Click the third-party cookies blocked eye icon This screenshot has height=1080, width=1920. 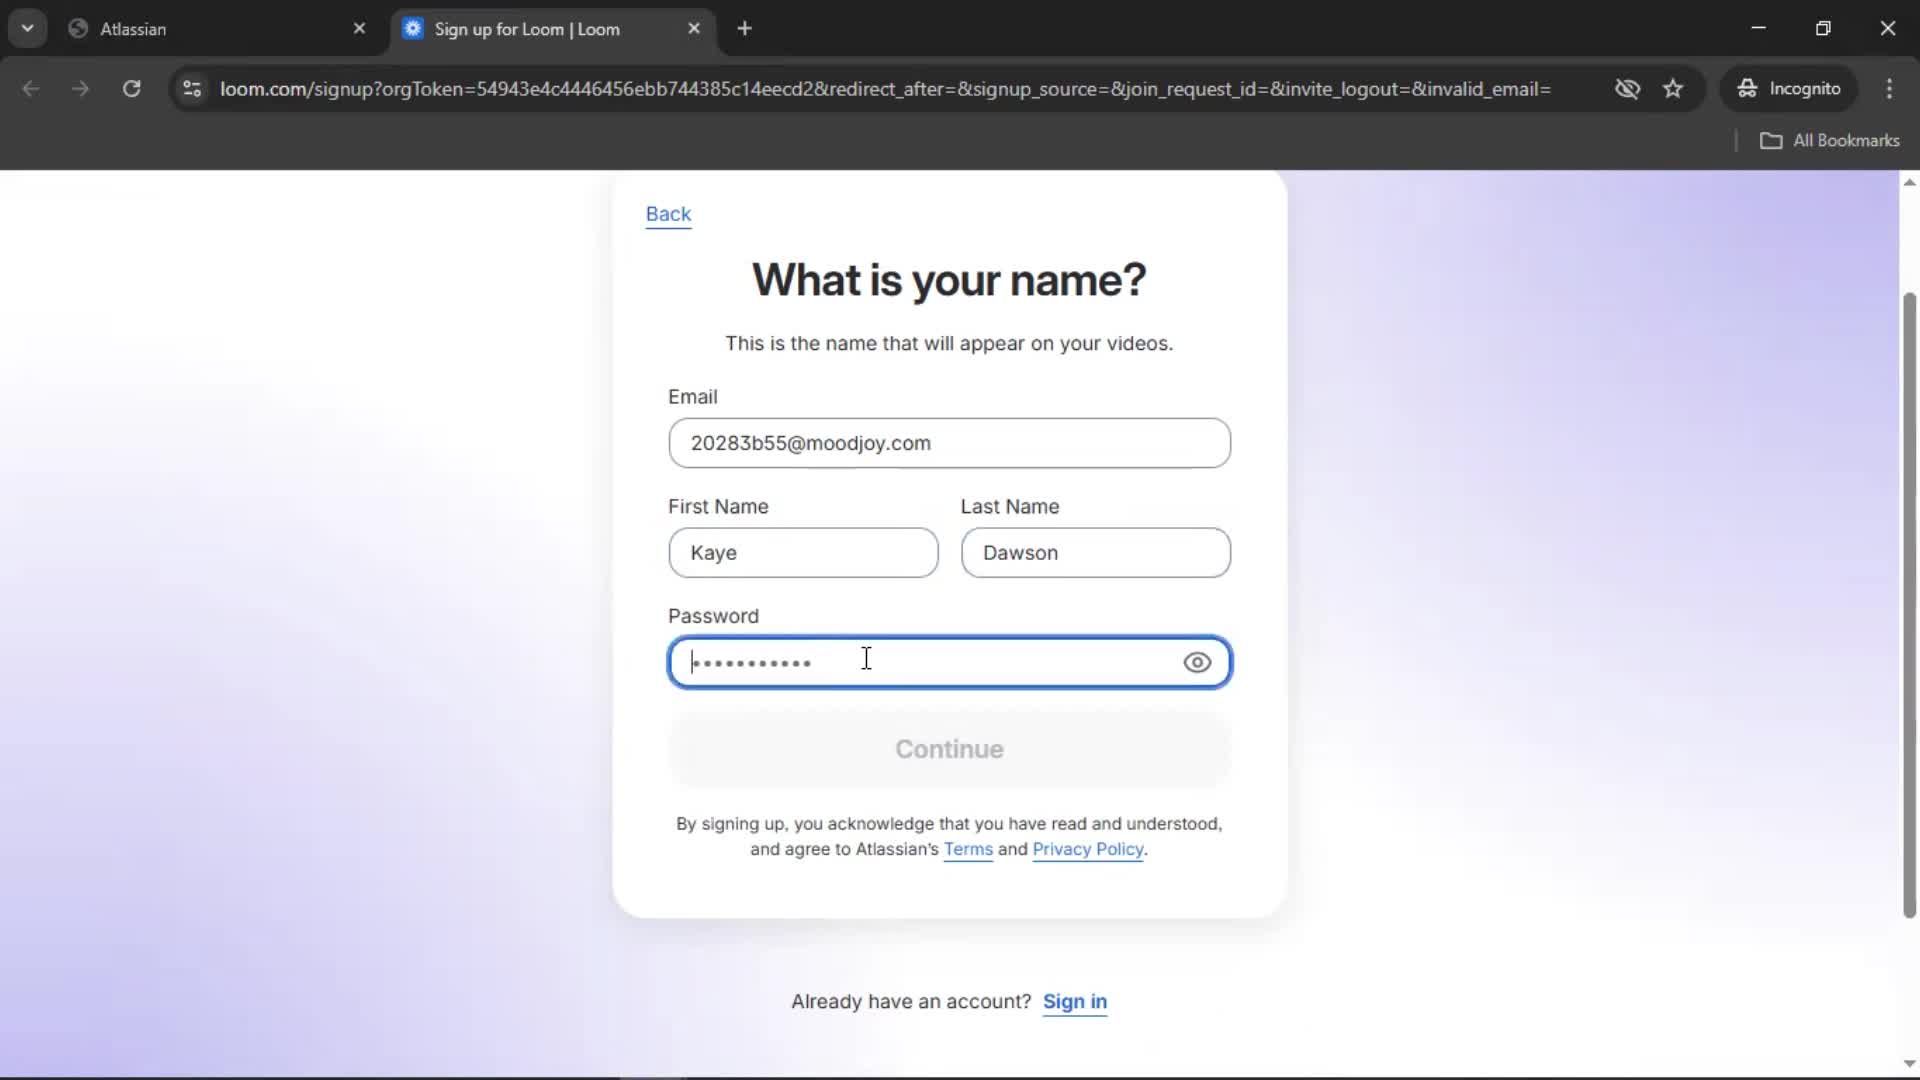(1627, 88)
